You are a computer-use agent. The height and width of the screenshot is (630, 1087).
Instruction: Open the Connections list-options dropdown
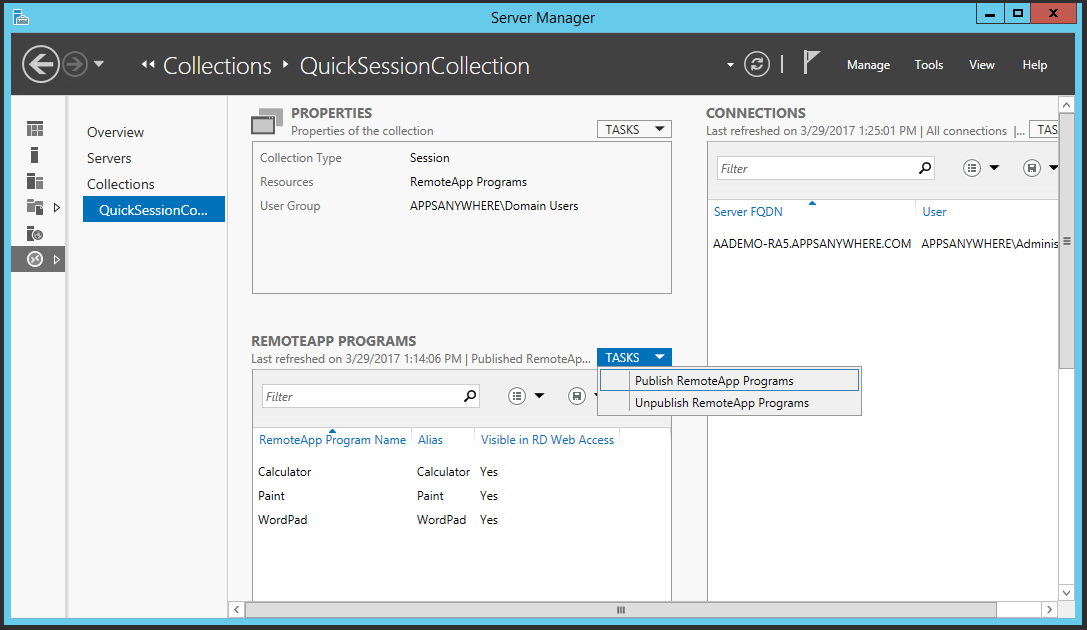click(x=980, y=168)
